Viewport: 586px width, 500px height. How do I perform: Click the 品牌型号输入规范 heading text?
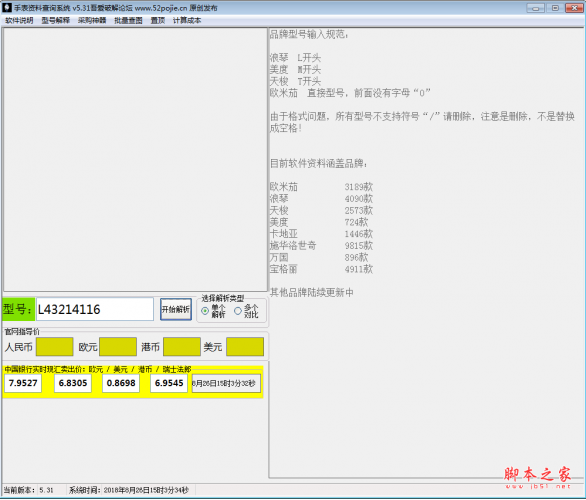(x=309, y=35)
